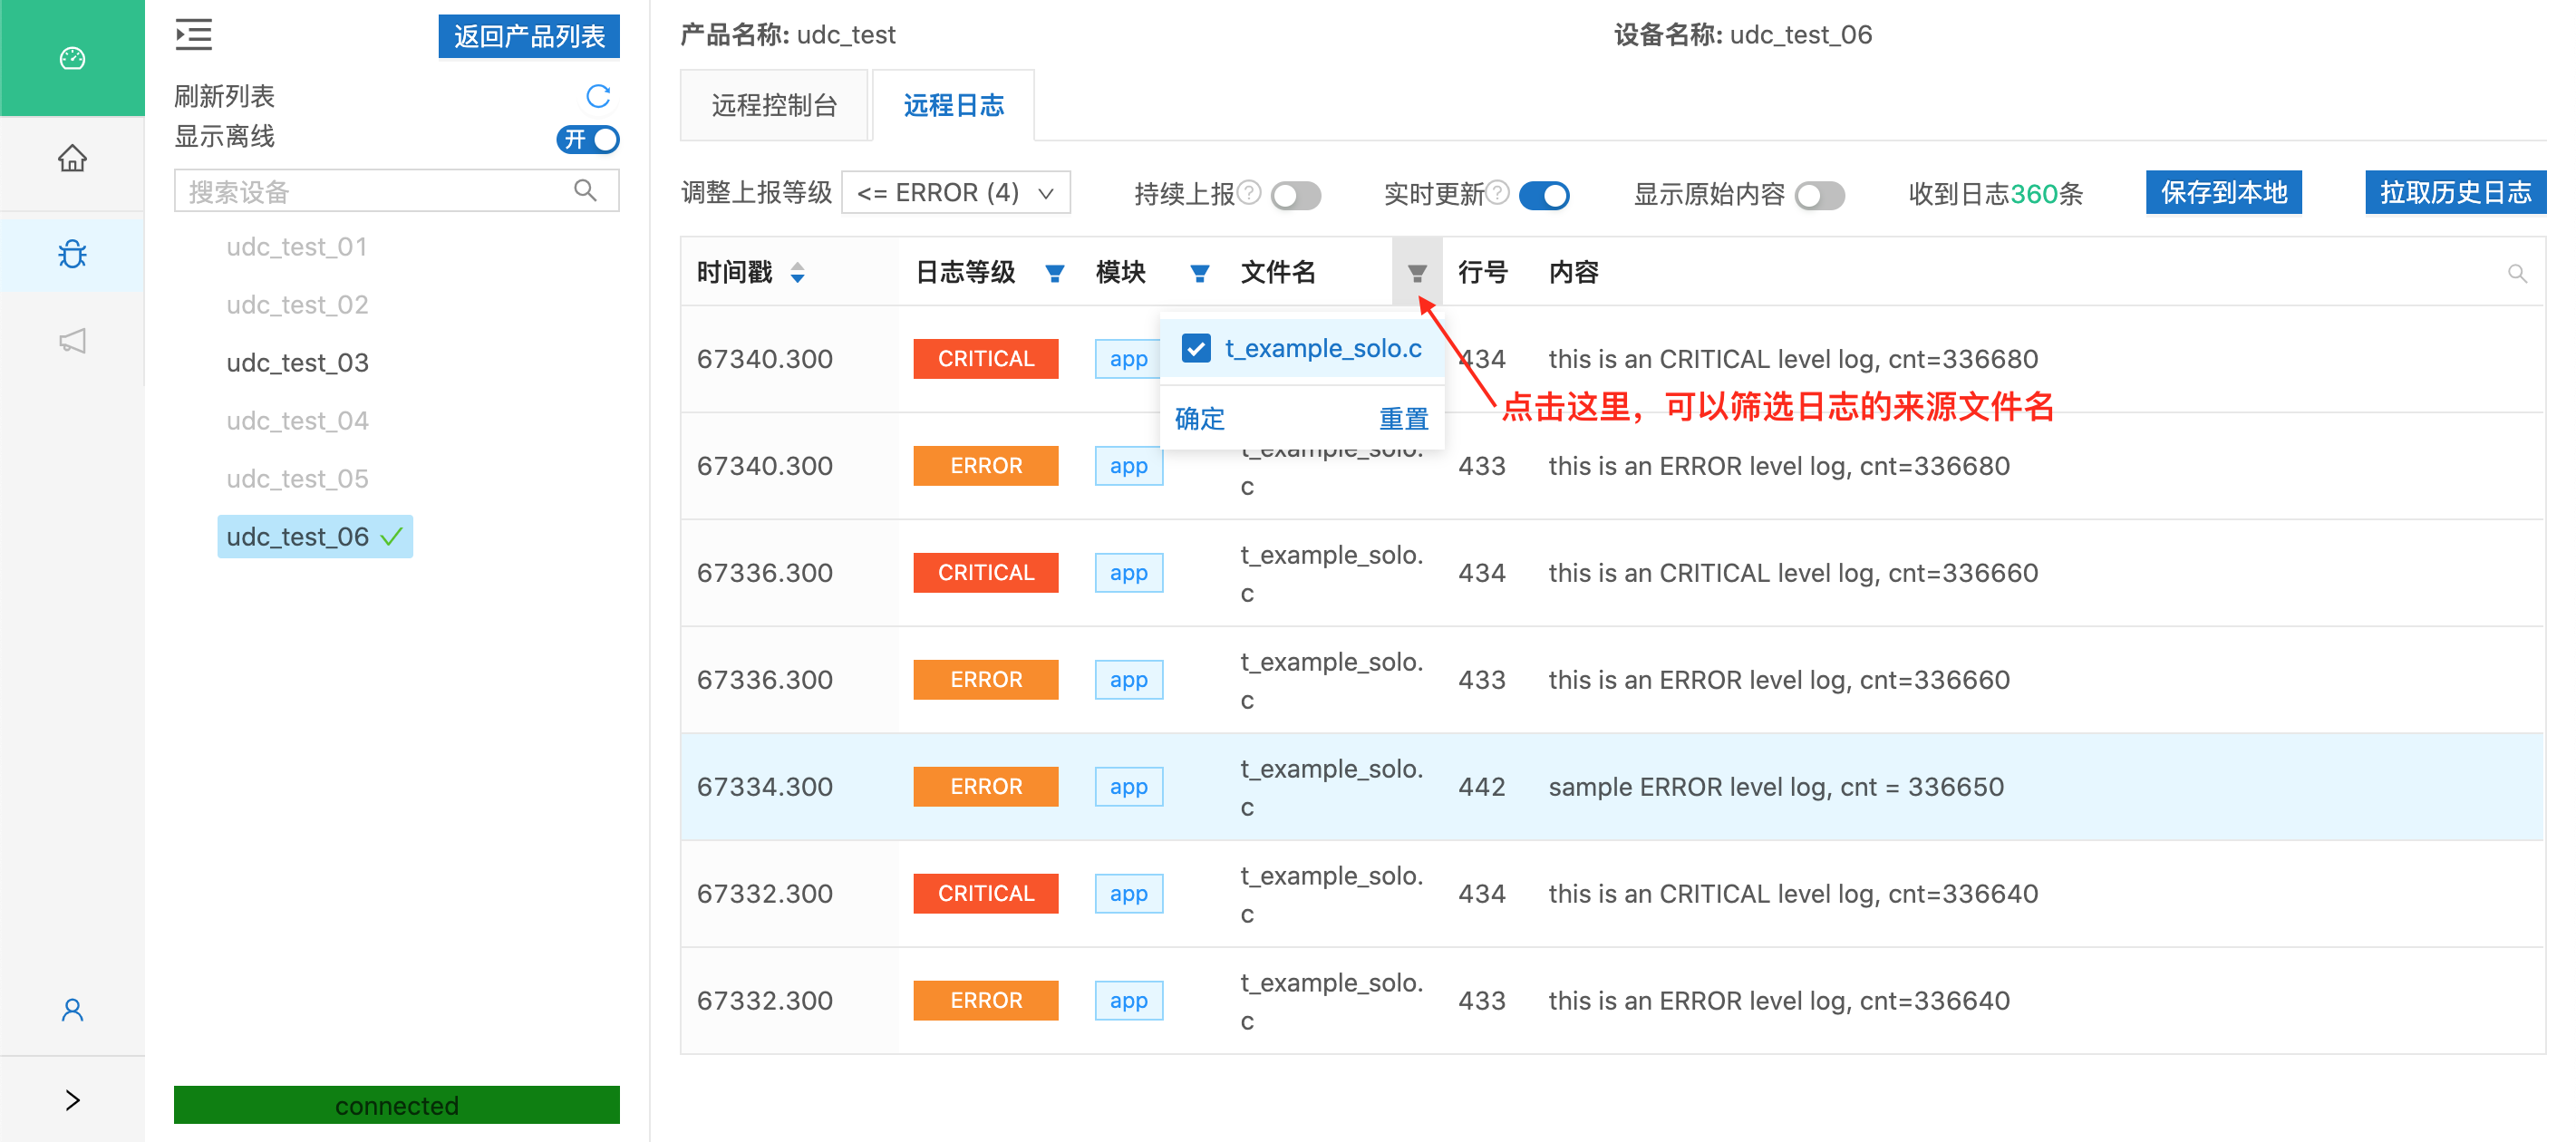The image size is (2576, 1142).
Task: Open the report level ERROR (4) dropdown
Action: [956, 192]
